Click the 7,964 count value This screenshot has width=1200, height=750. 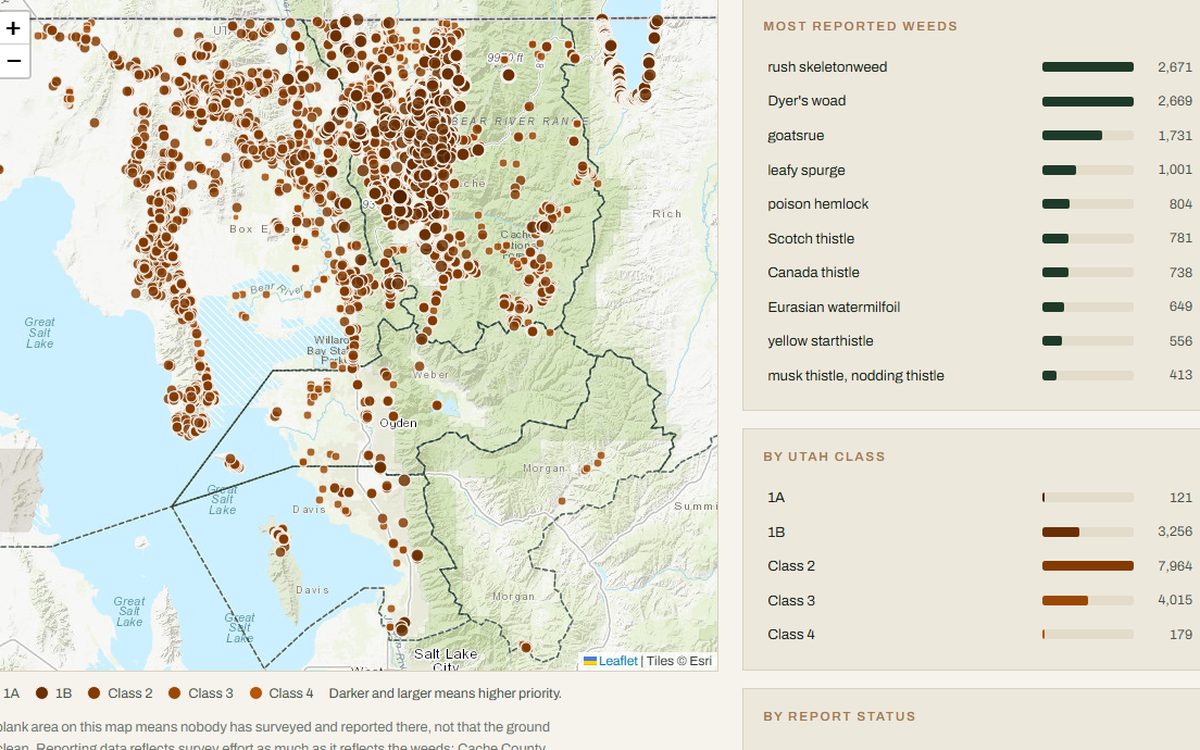1175,566
